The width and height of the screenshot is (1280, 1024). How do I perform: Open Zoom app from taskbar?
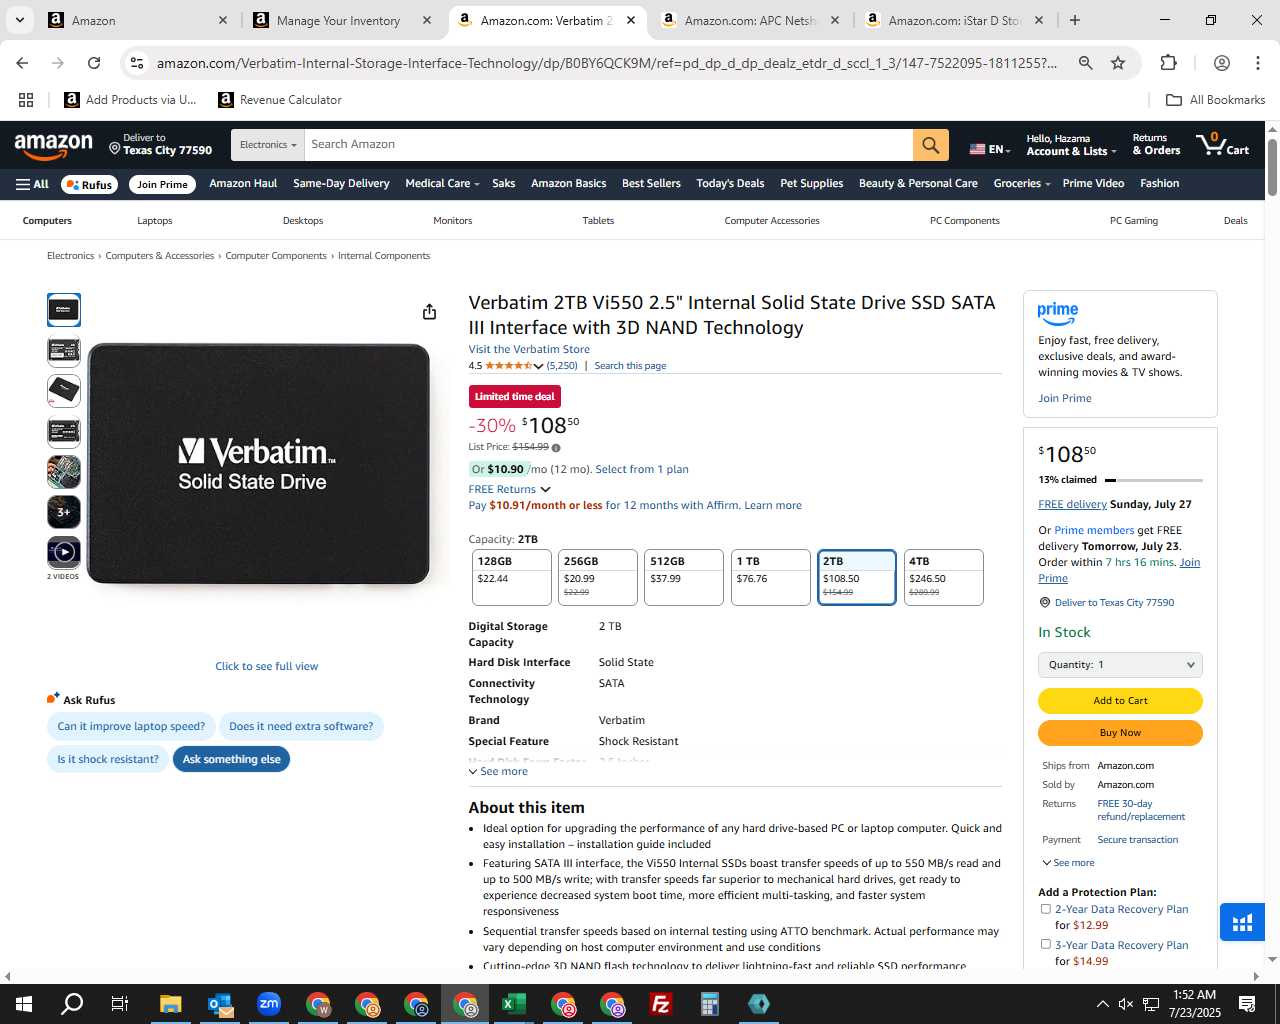coord(268,1004)
